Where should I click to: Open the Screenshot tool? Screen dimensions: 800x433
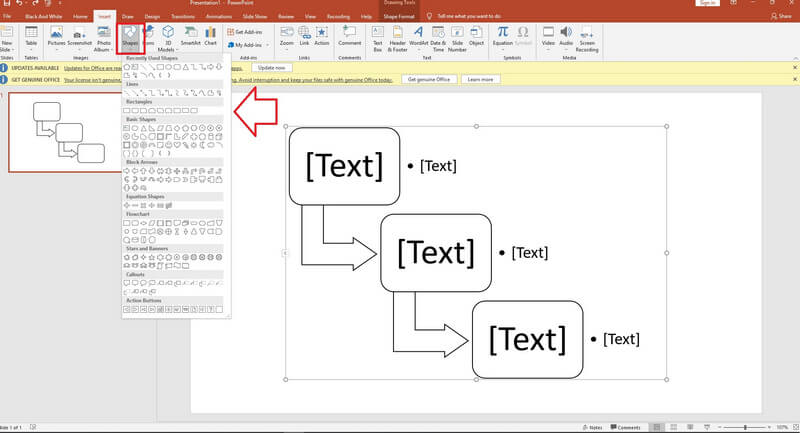(x=80, y=37)
